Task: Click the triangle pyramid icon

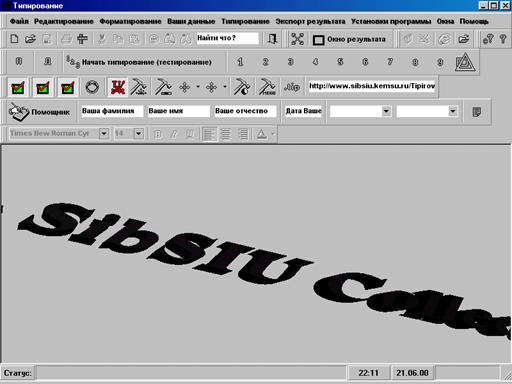Action: click(464, 62)
